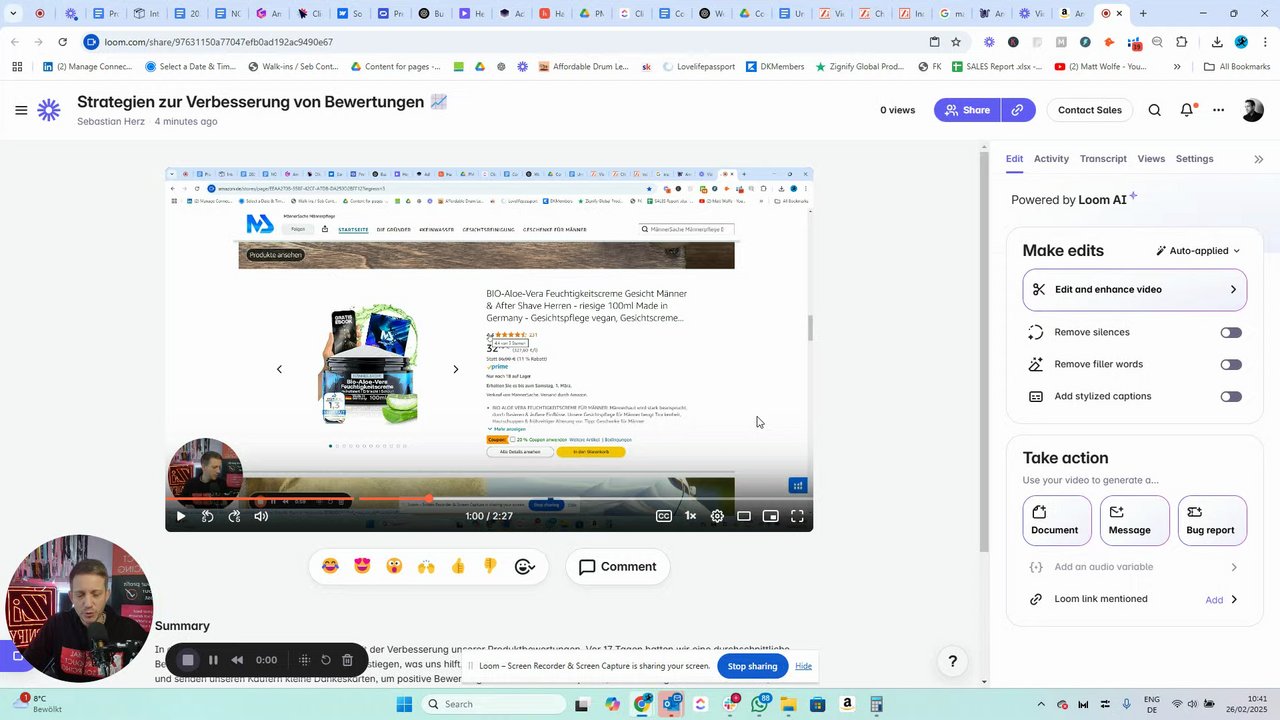The height and width of the screenshot is (720, 1280).
Task: Click the Share button
Action: (968, 110)
